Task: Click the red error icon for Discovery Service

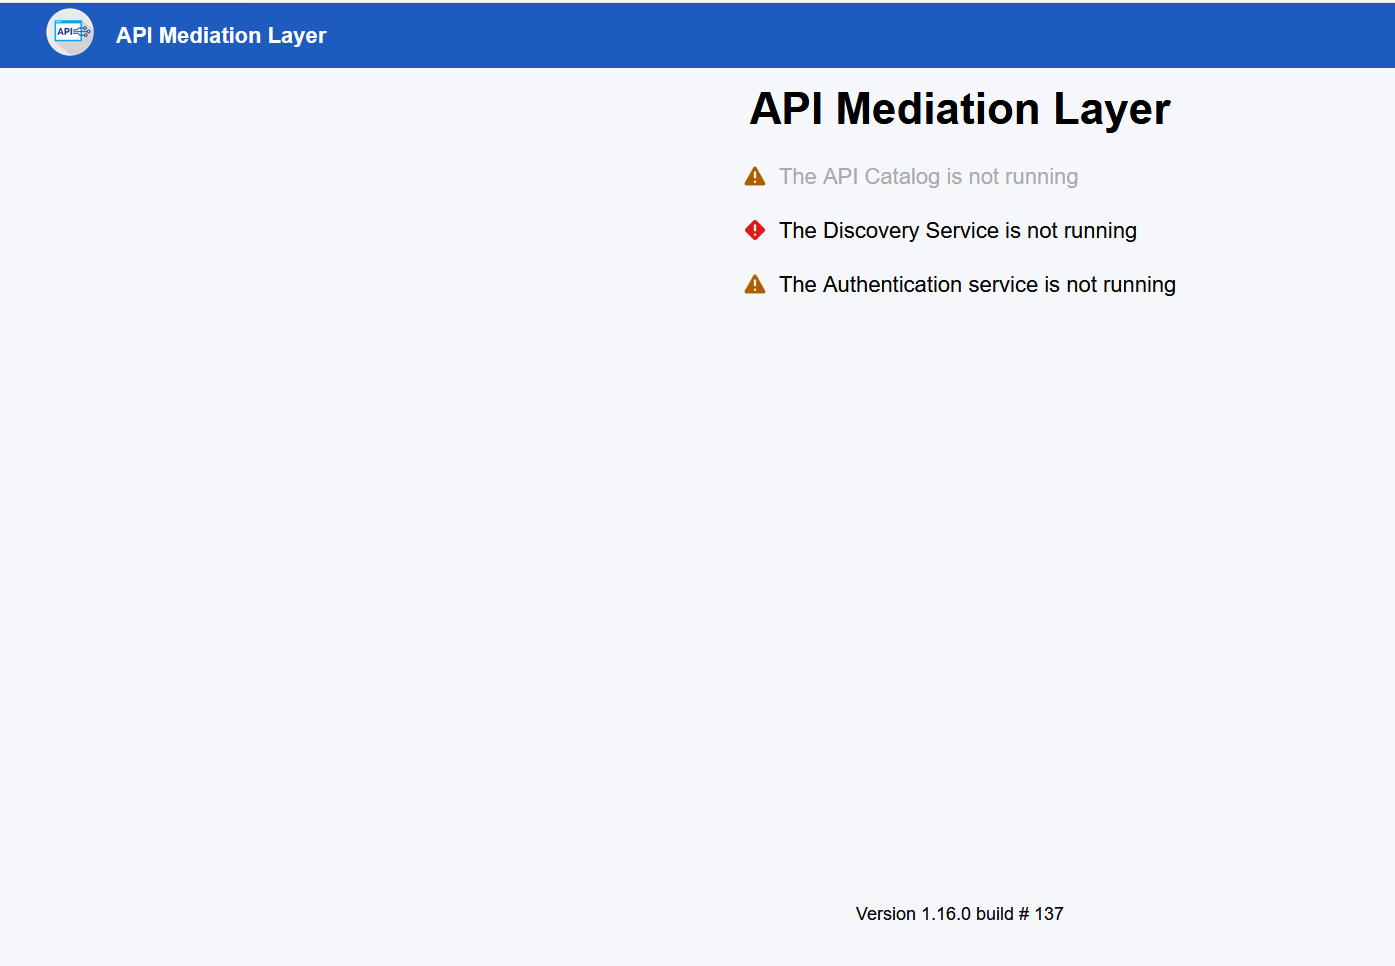Action: point(755,229)
